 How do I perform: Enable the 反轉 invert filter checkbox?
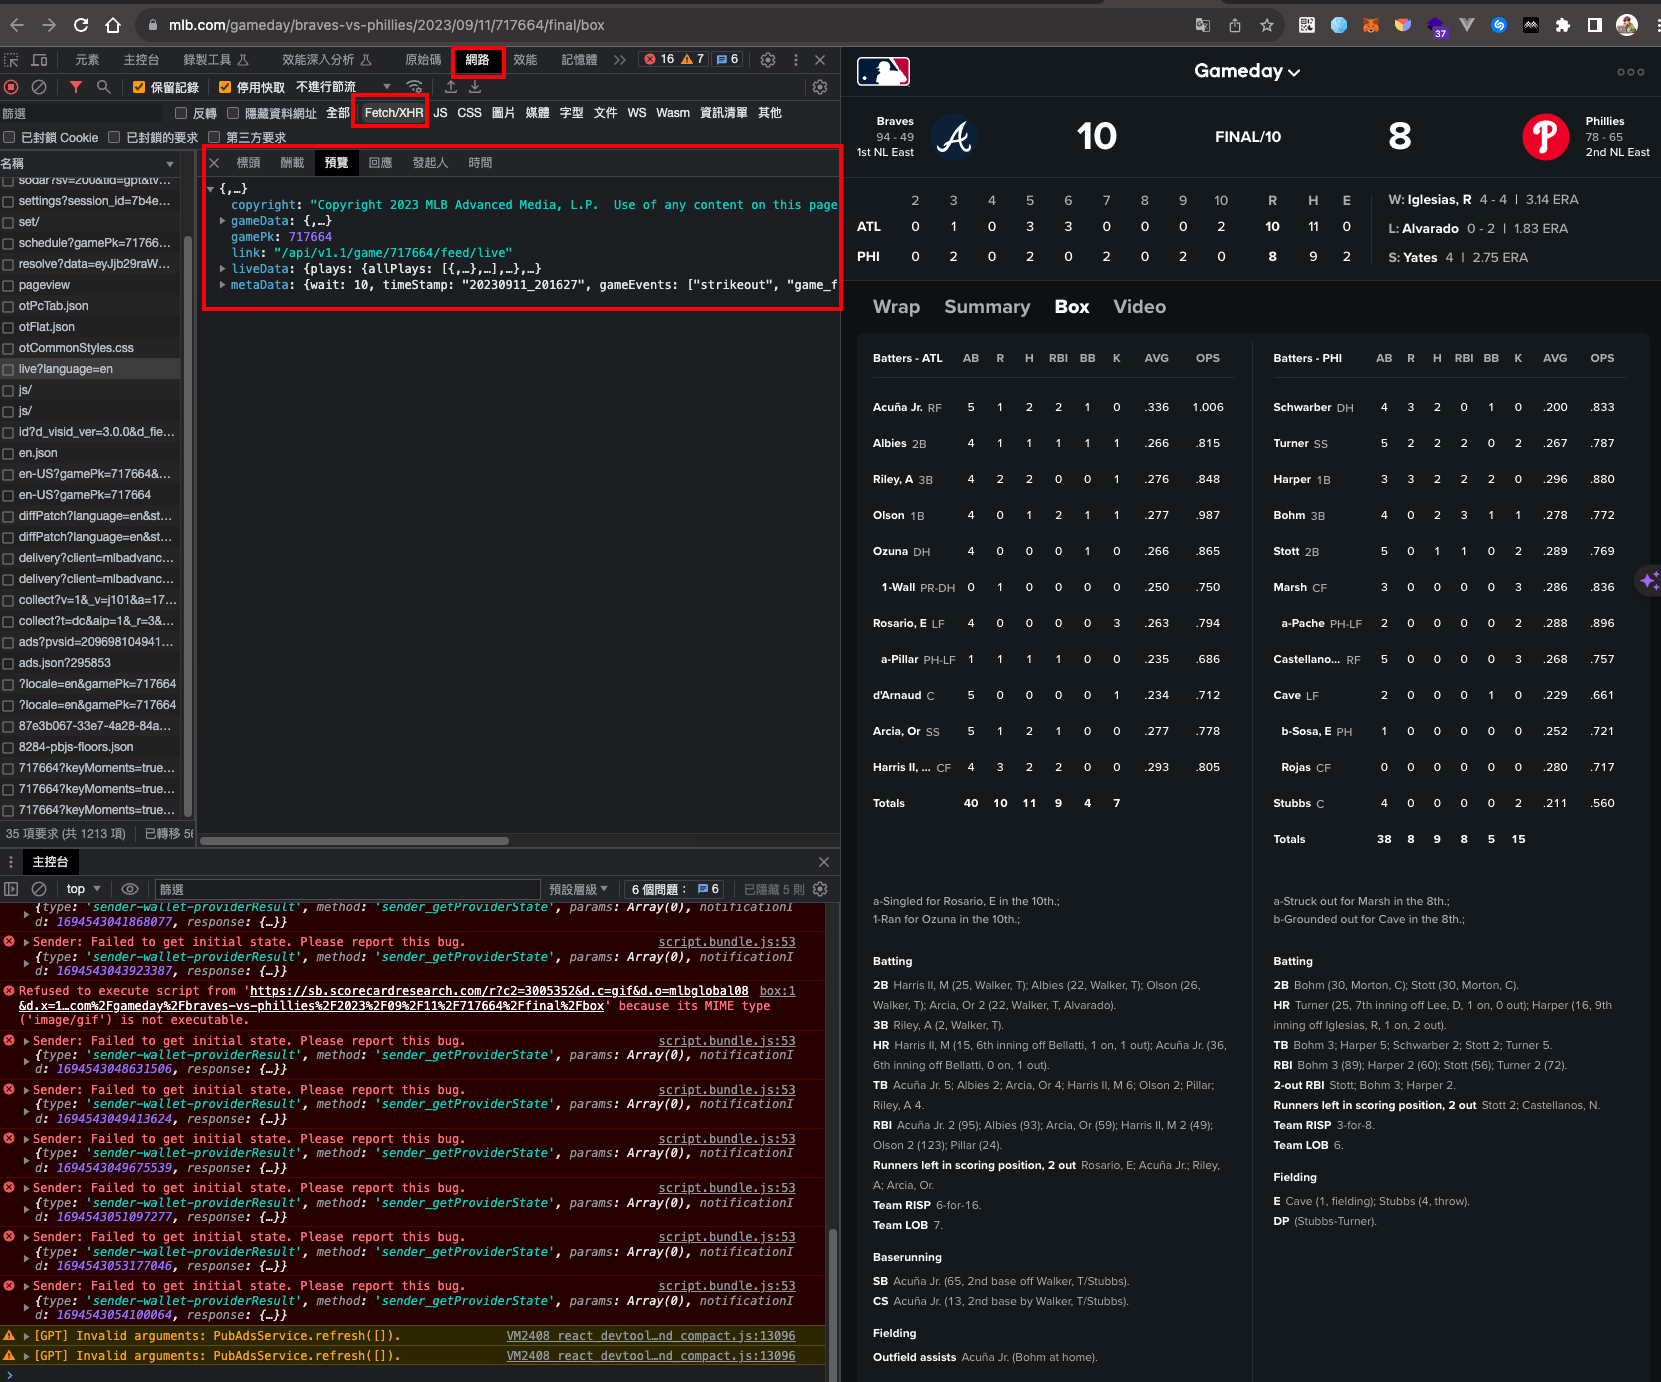click(181, 113)
